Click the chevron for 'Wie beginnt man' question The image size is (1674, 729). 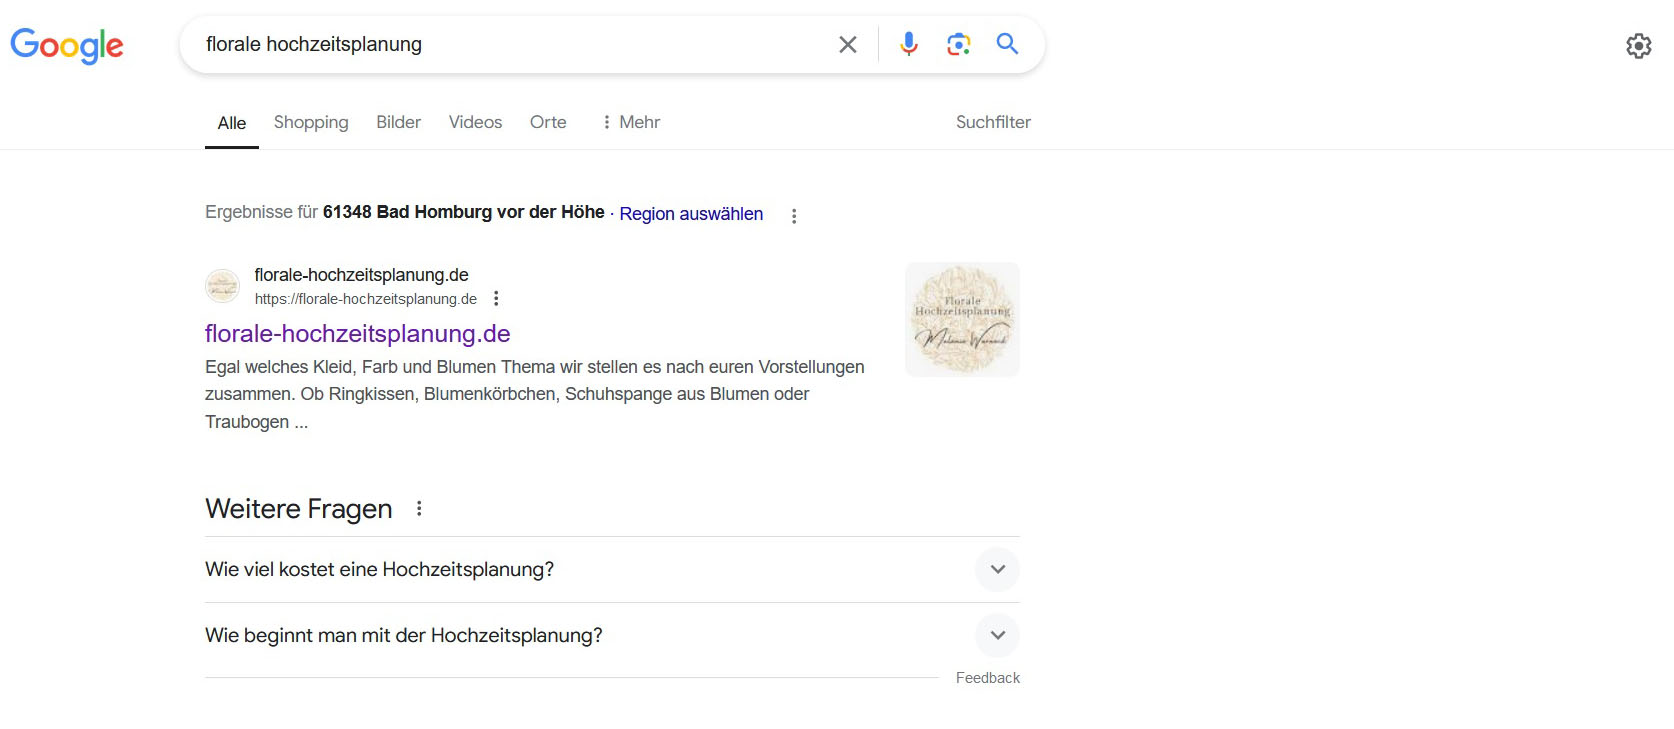coord(997,635)
